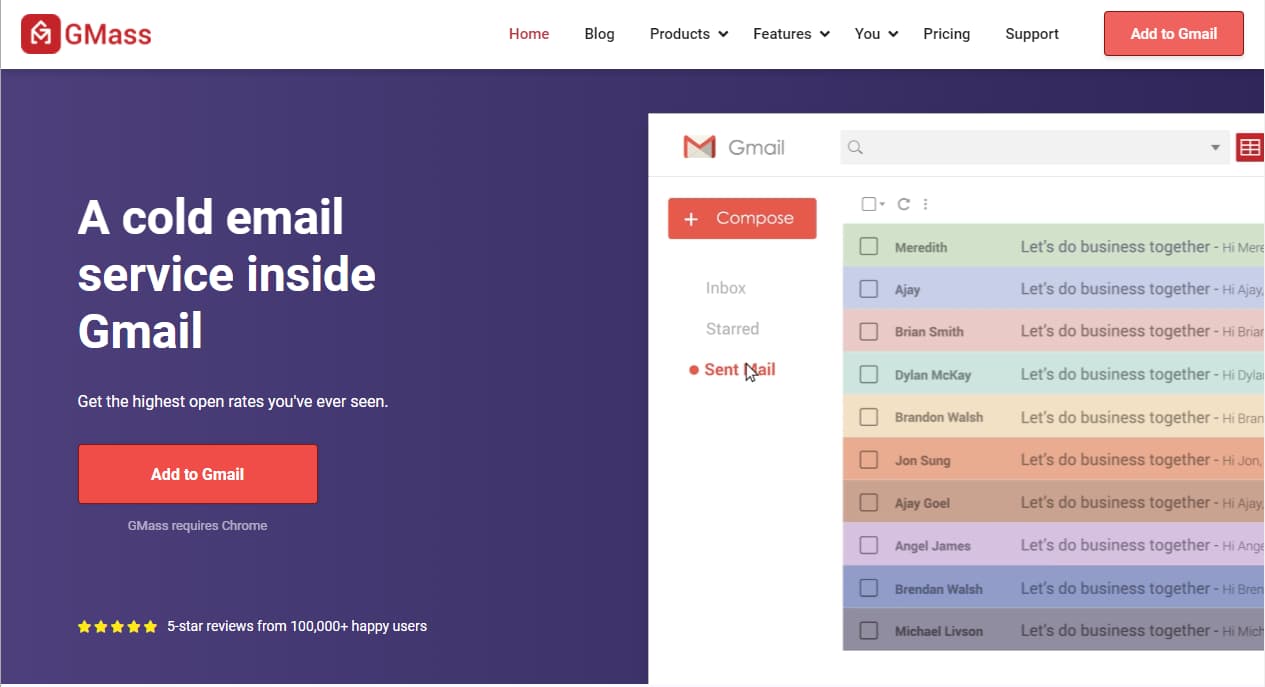
Task: Click the Gmail envelope logo
Action: point(699,147)
